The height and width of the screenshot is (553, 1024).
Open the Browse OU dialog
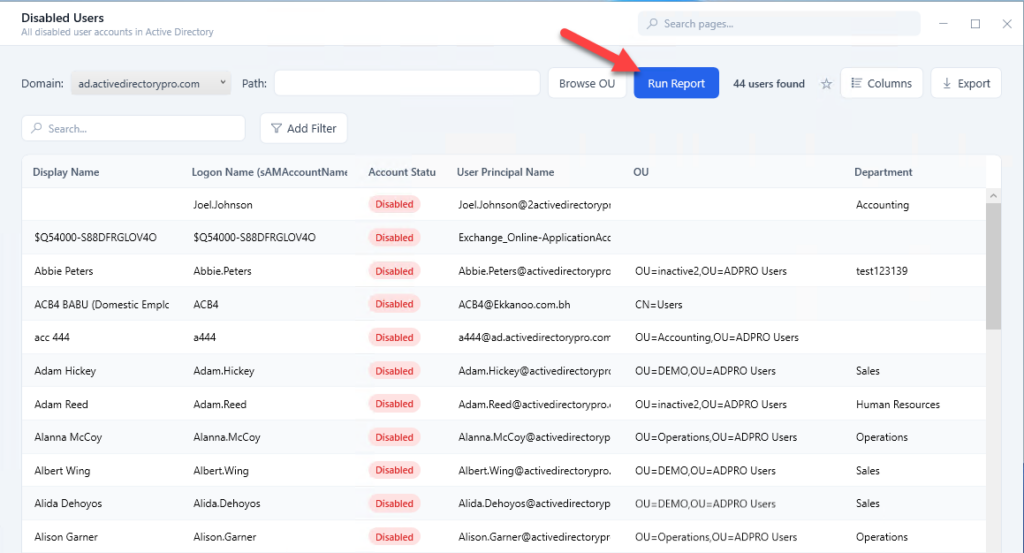[586, 83]
